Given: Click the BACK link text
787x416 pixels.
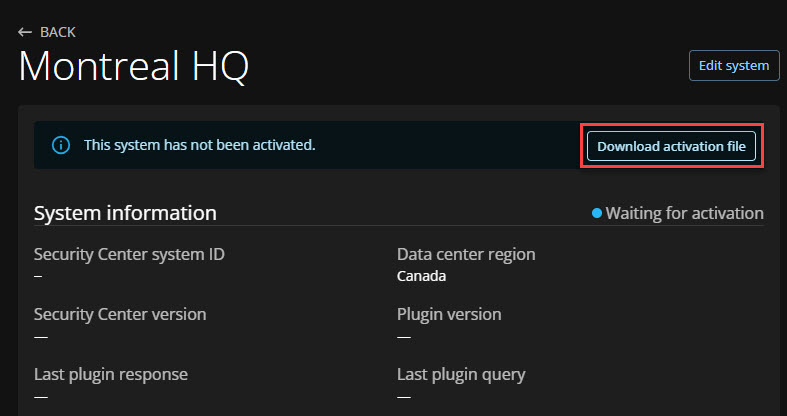Looking at the screenshot, I should pos(58,32).
